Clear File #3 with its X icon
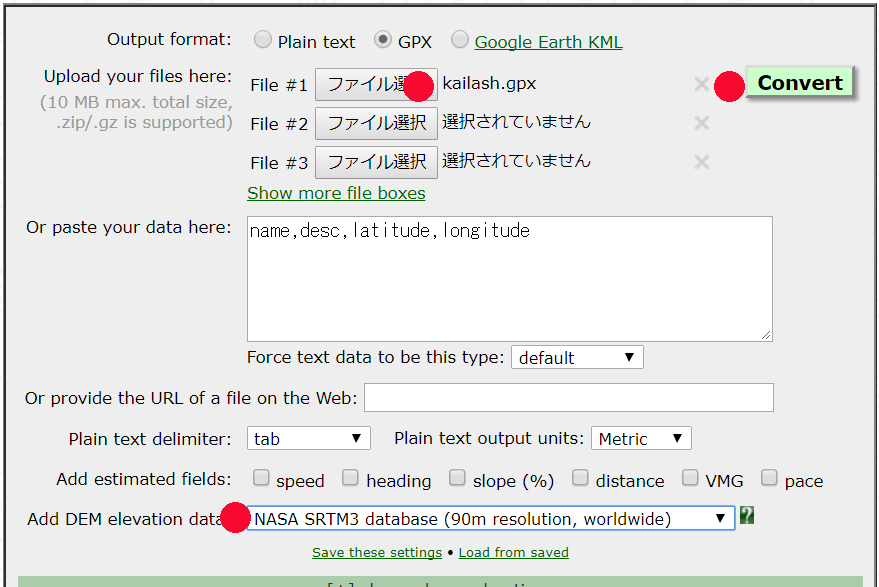Image resolution: width=879 pixels, height=587 pixels. pos(701,163)
